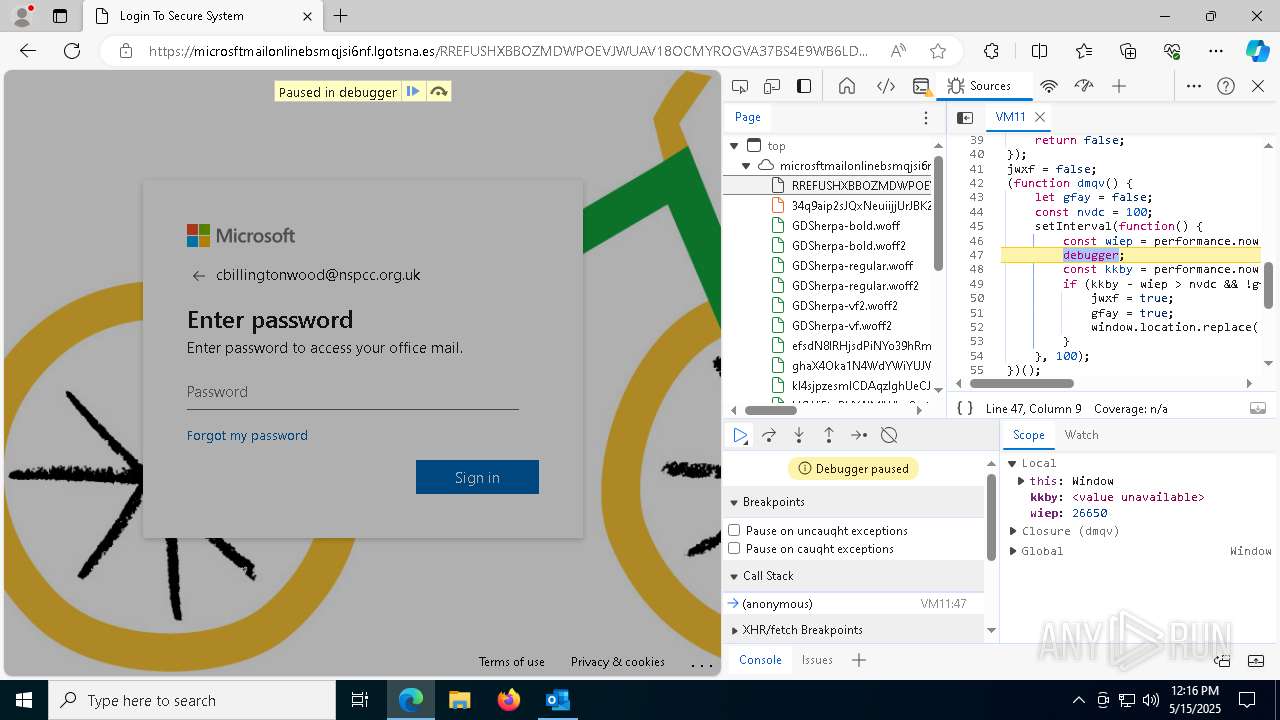Toggle device emulation icon
Viewport: 1280px width, 720px height.
[x=772, y=86]
